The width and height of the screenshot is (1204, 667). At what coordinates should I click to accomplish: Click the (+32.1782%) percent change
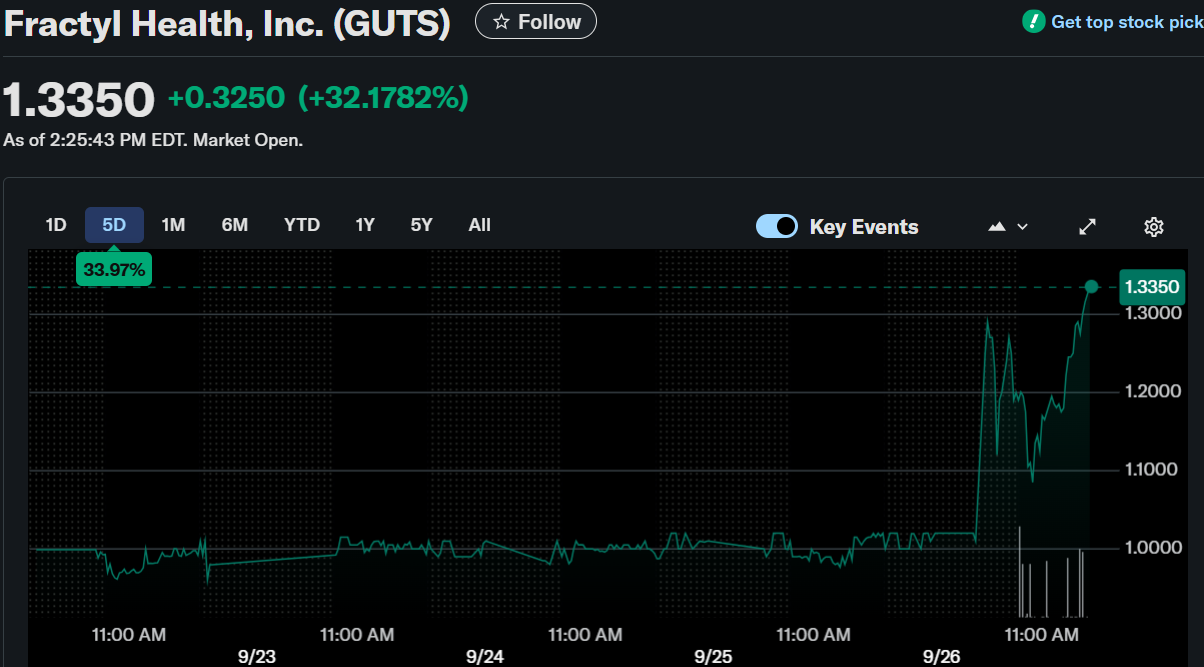coord(384,98)
